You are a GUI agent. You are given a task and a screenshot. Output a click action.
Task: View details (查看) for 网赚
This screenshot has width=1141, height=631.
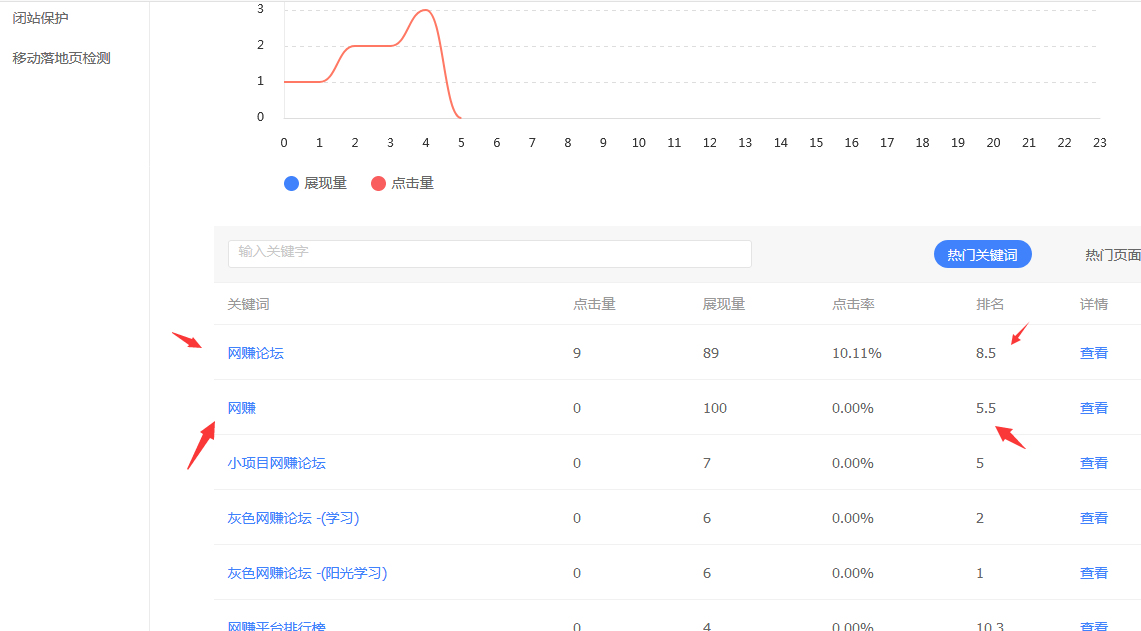(1094, 407)
